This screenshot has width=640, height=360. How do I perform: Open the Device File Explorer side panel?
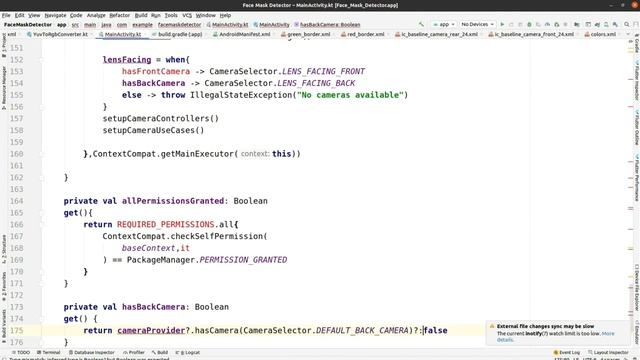tap(636, 287)
